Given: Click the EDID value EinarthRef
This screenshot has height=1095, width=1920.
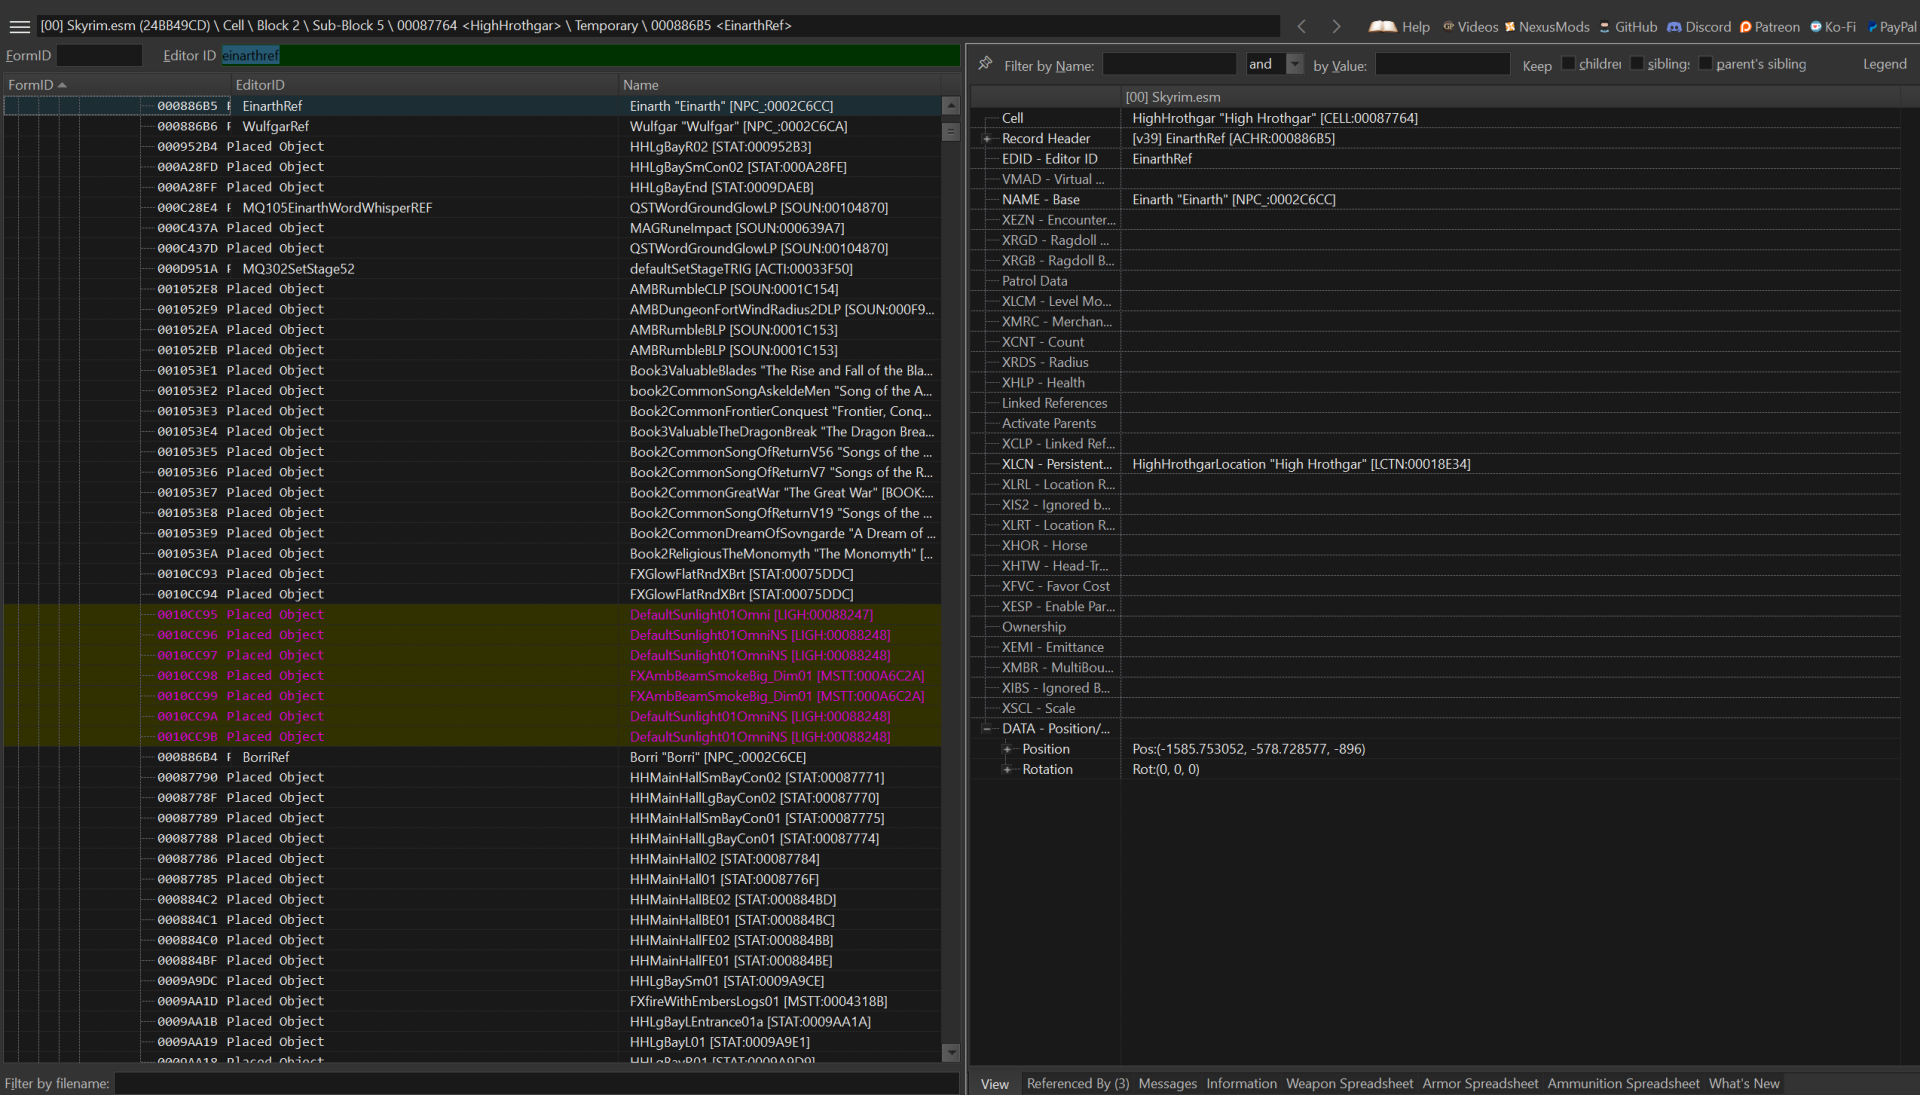Looking at the screenshot, I should click(x=1162, y=159).
